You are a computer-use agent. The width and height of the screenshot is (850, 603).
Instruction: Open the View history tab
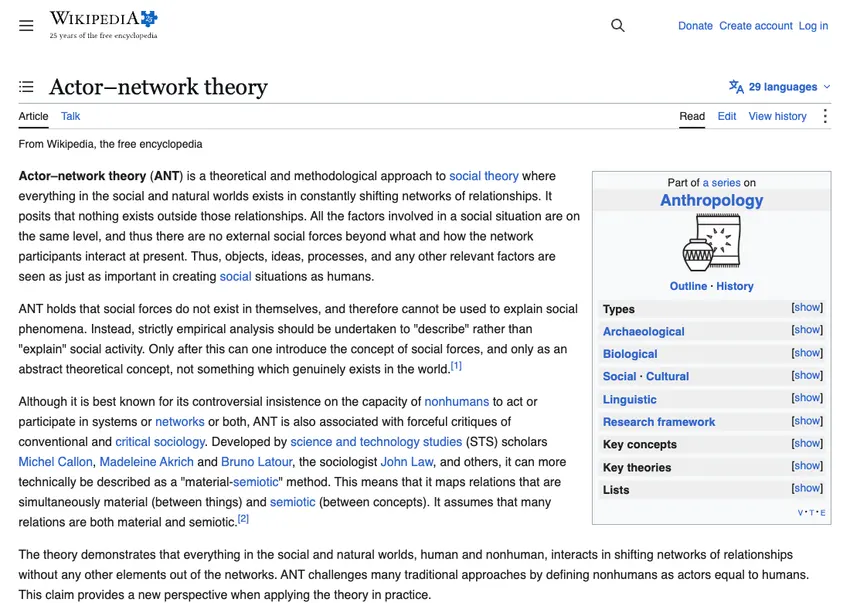777,116
